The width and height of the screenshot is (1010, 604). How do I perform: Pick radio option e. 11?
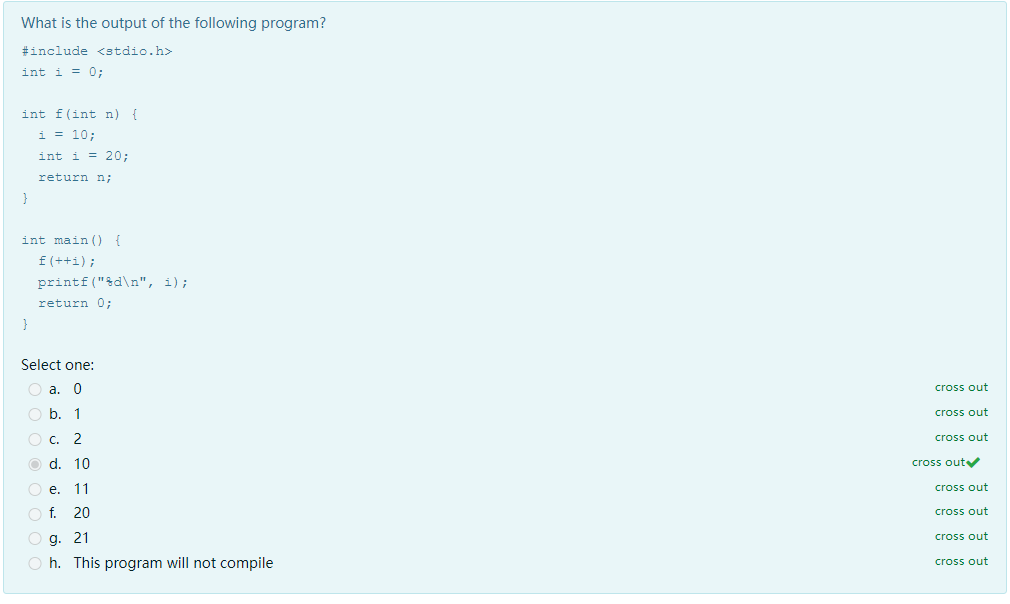coord(35,490)
